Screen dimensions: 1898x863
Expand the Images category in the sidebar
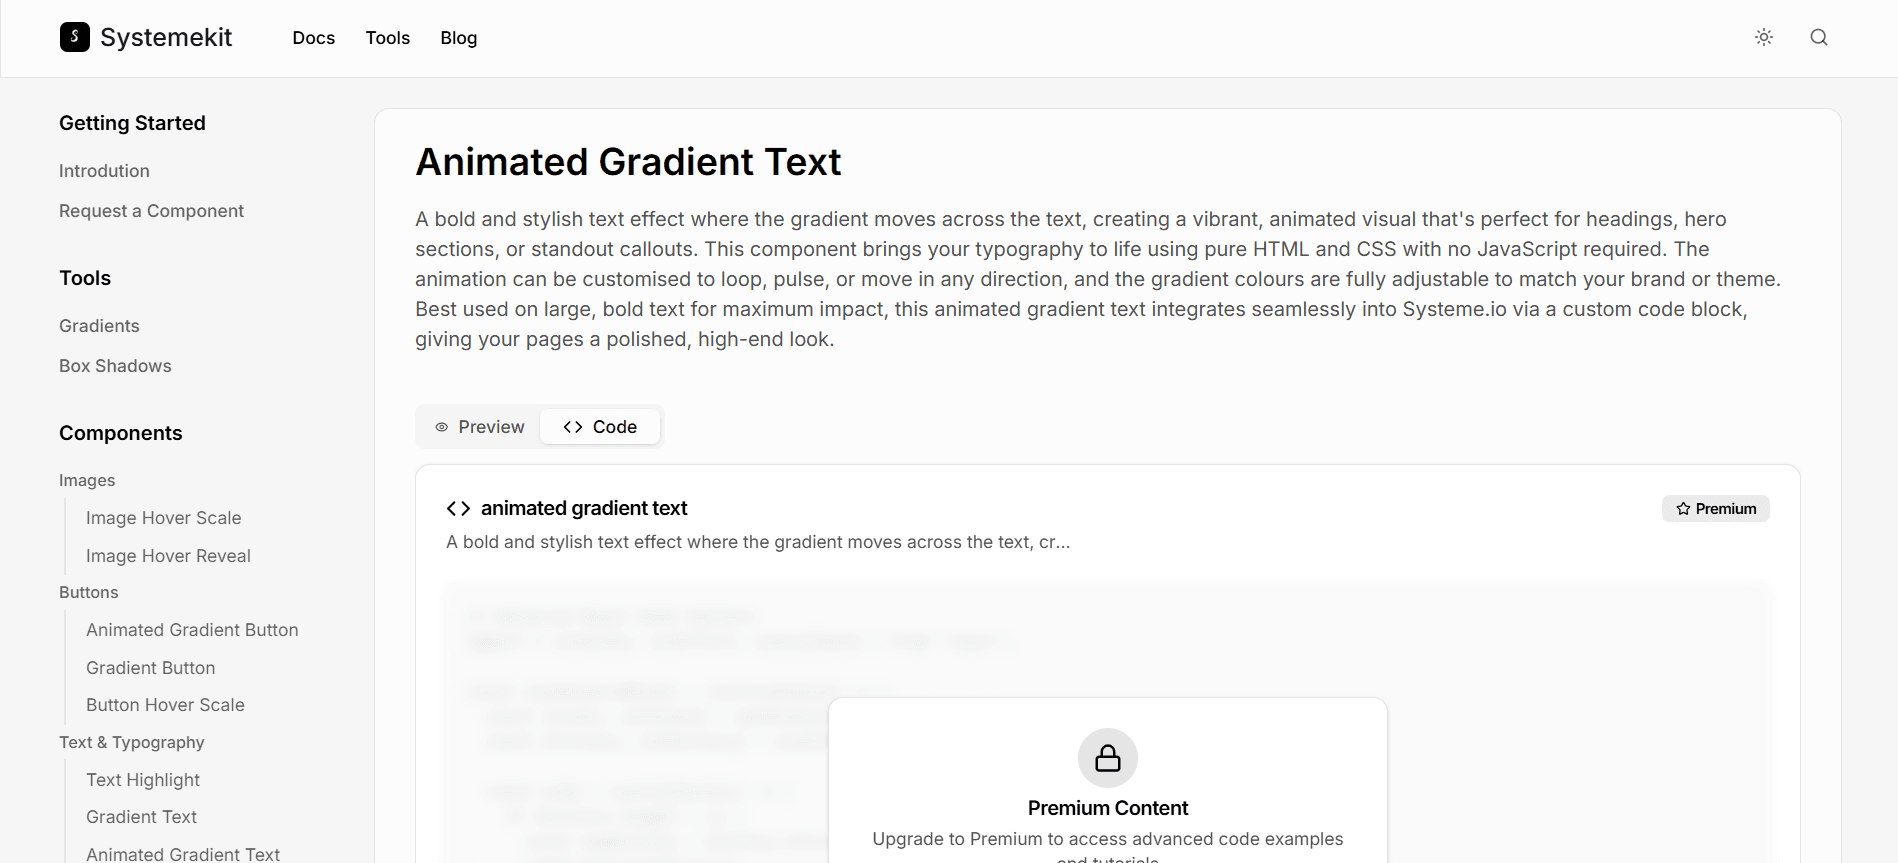tap(87, 481)
